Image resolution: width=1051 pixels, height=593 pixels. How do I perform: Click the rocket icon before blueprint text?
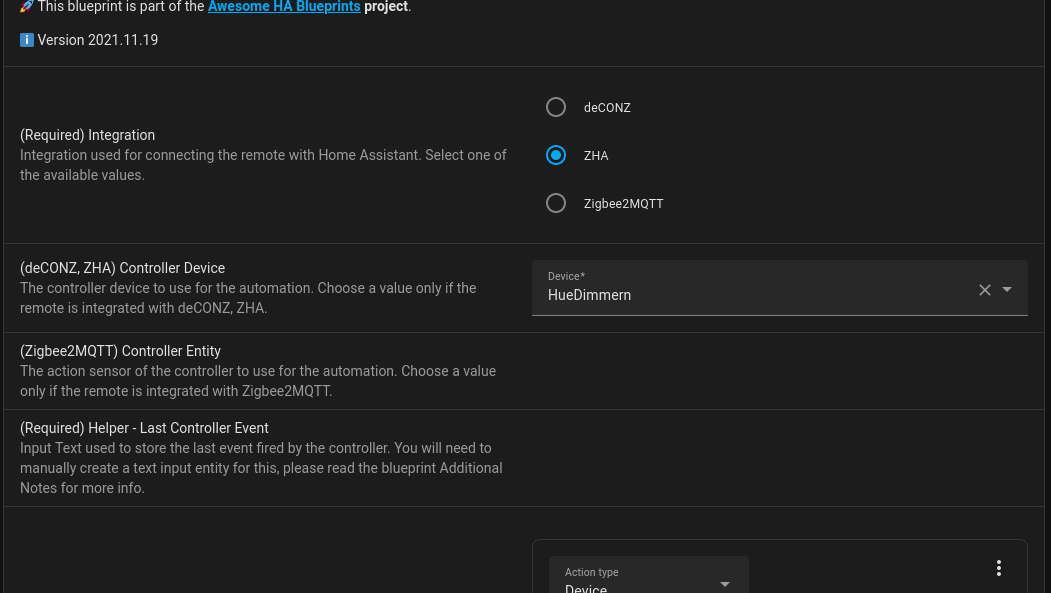pos(27,7)
